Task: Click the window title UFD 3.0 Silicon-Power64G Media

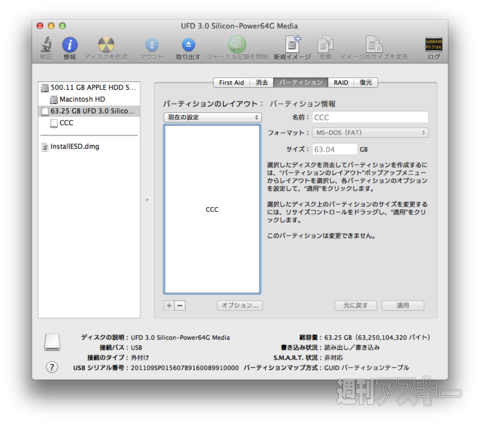Action: pos(239,26)
